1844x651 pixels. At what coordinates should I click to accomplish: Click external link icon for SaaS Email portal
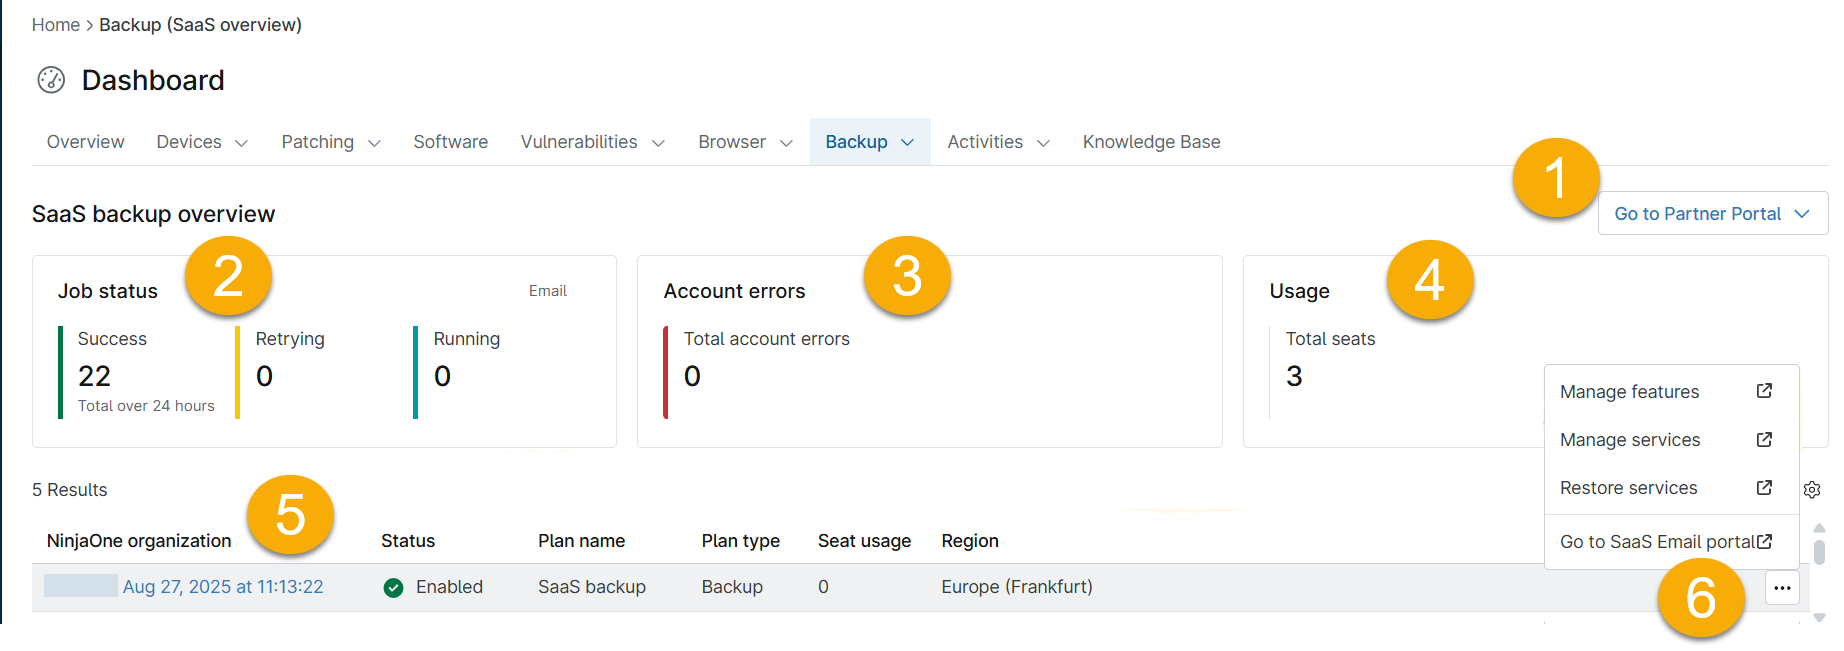(1764, 542)
